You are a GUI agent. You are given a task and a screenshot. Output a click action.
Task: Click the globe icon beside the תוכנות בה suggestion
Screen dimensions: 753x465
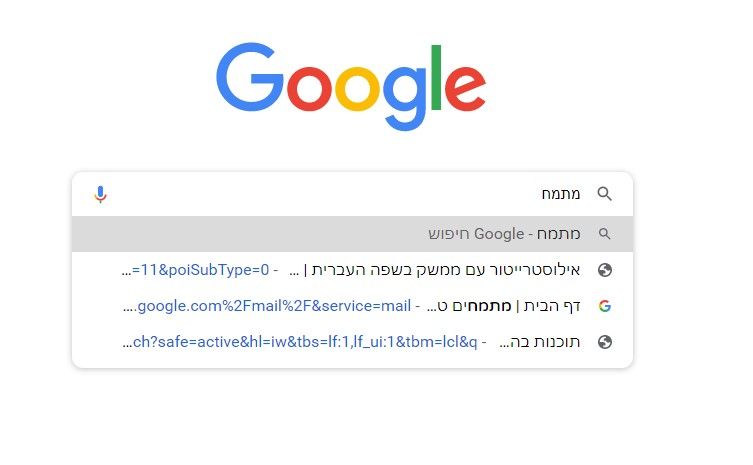[x=605, y=342]
